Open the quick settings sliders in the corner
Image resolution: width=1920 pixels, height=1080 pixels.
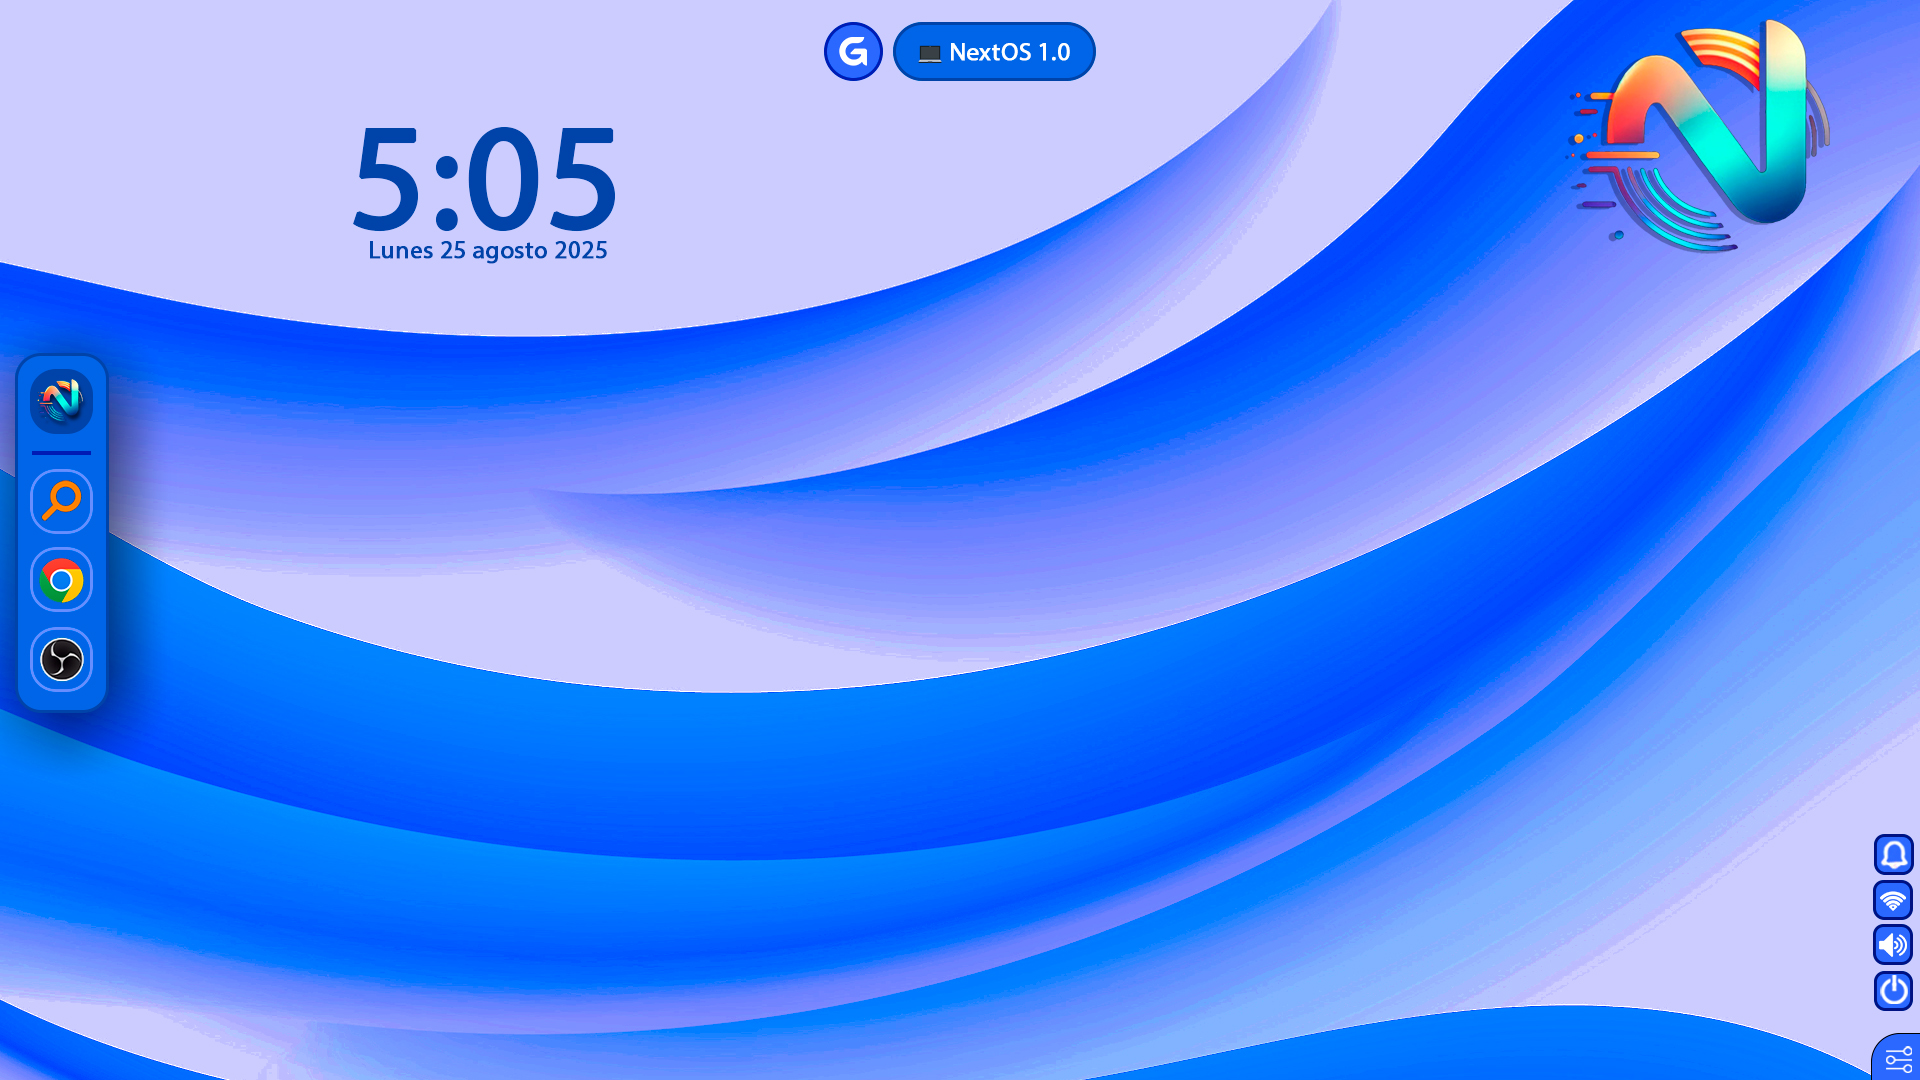pos(1898,1059)
